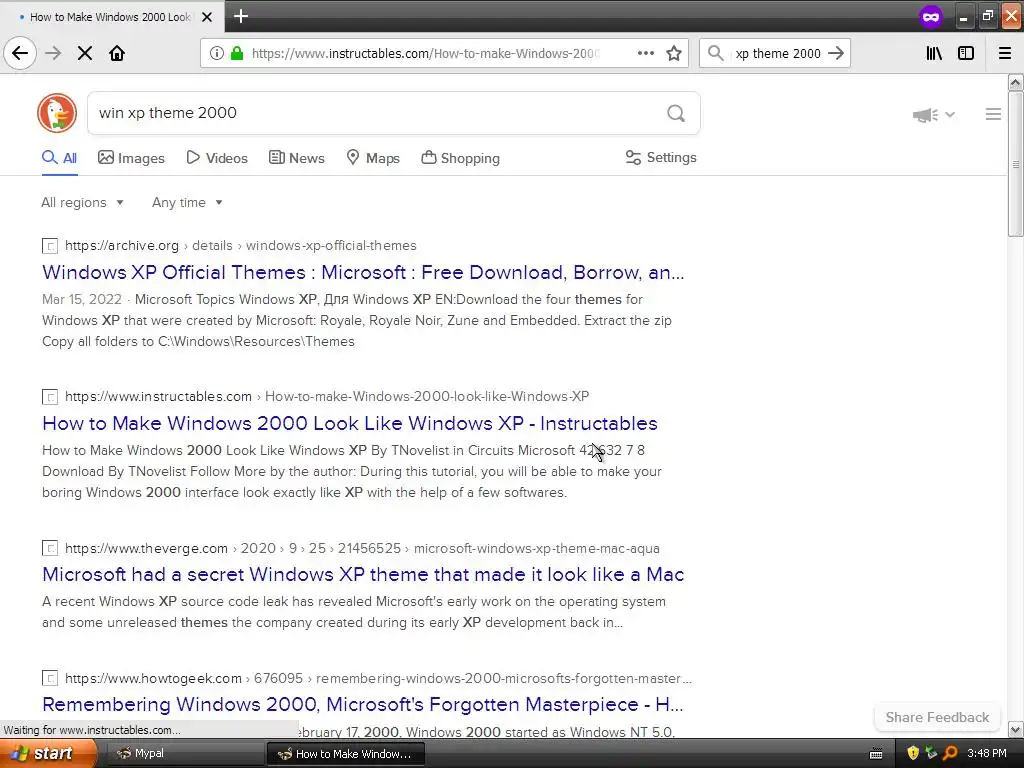Viewport: 1024px width, 768px height.
Task: Submit browser search with the go arrow
Action: [836, 53]
